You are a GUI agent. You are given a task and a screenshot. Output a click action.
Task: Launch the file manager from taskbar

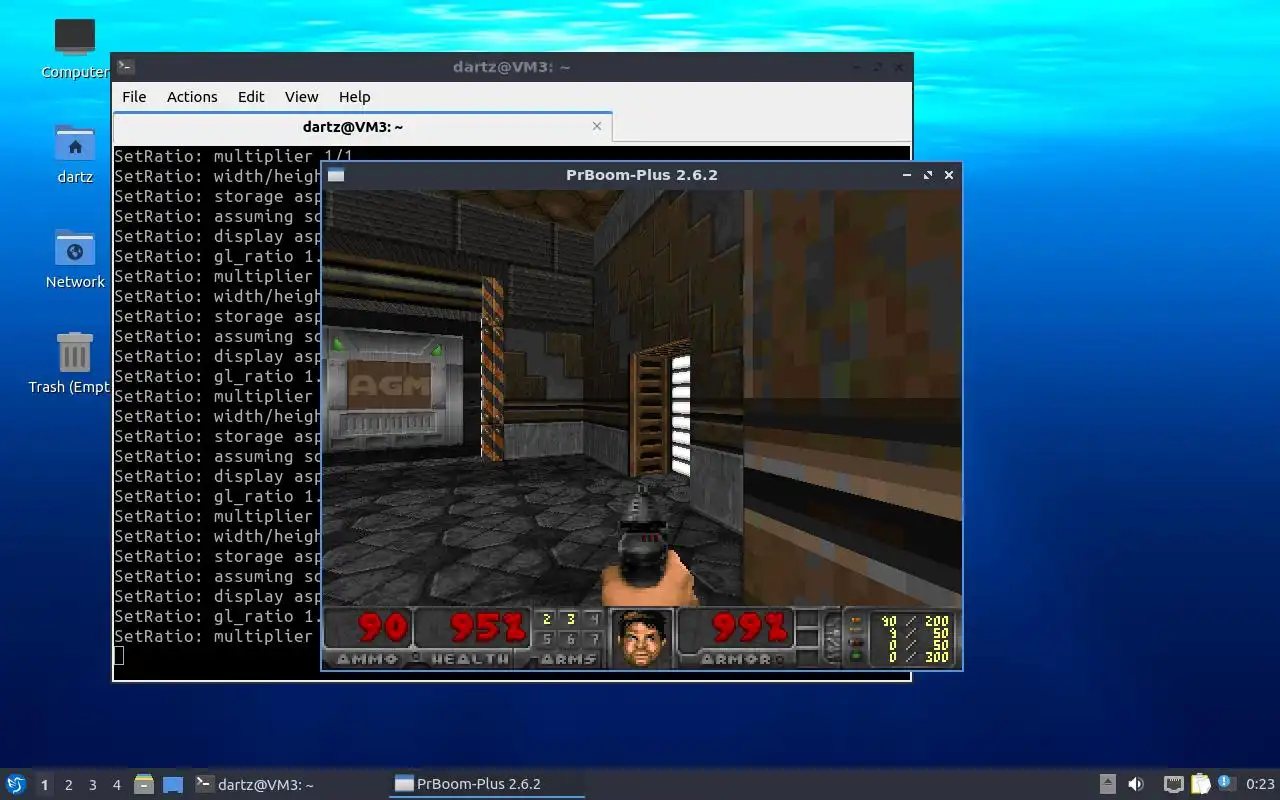[144, 784]
